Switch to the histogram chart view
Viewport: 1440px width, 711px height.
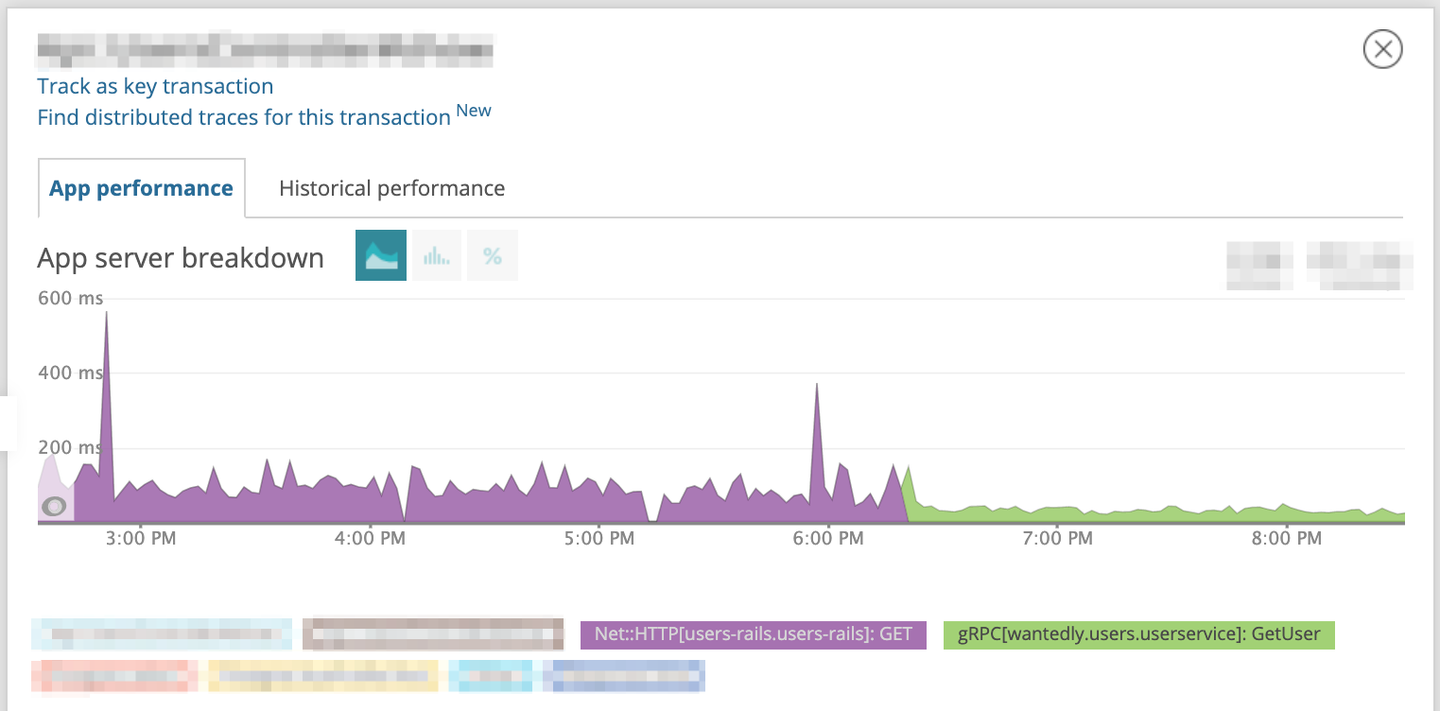point(437,255)
